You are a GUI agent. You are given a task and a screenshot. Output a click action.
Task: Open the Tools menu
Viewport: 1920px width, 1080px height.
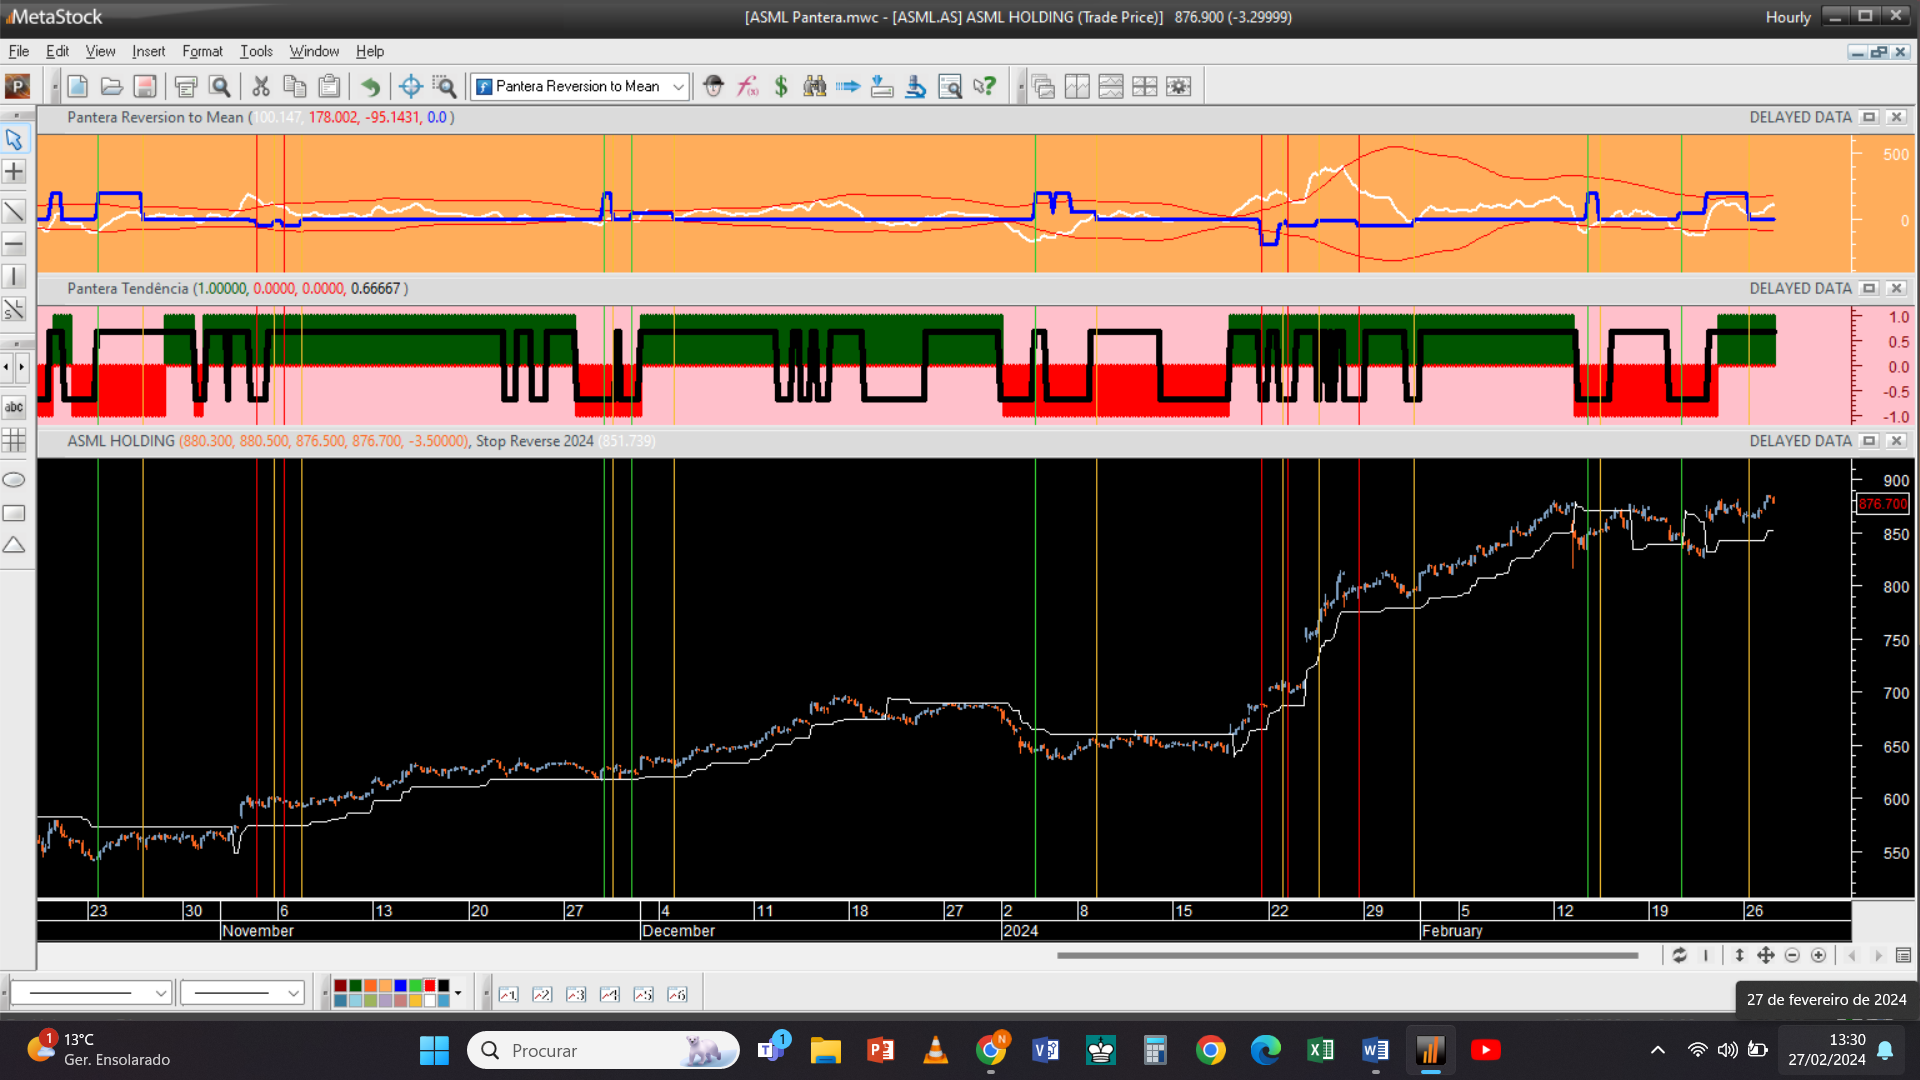pyautogui.click(x=256, y=51)
